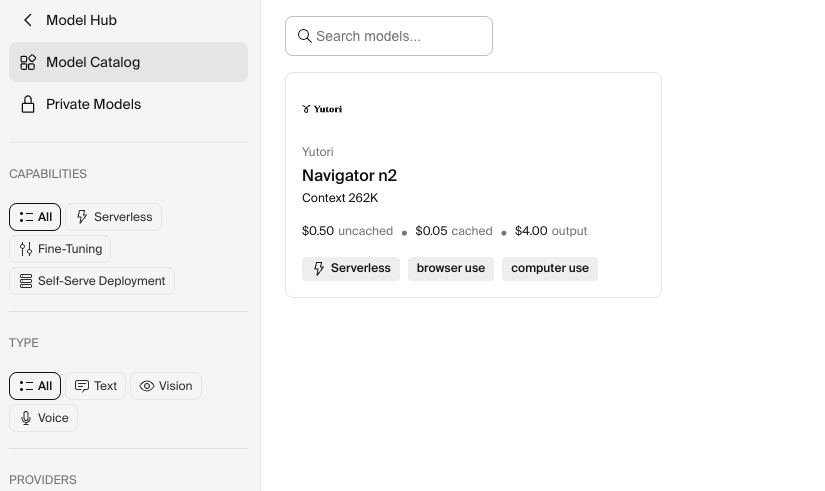Screen dimensions: 825x491
Task: Click the magnifying glass search icon
Action: click(x=305, y=36)
